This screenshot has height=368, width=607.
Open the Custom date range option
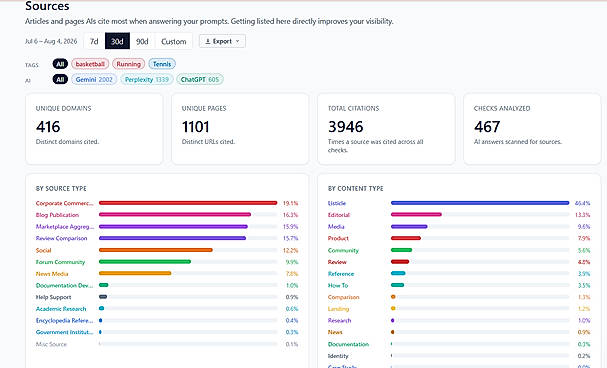[x=173, y=41]
